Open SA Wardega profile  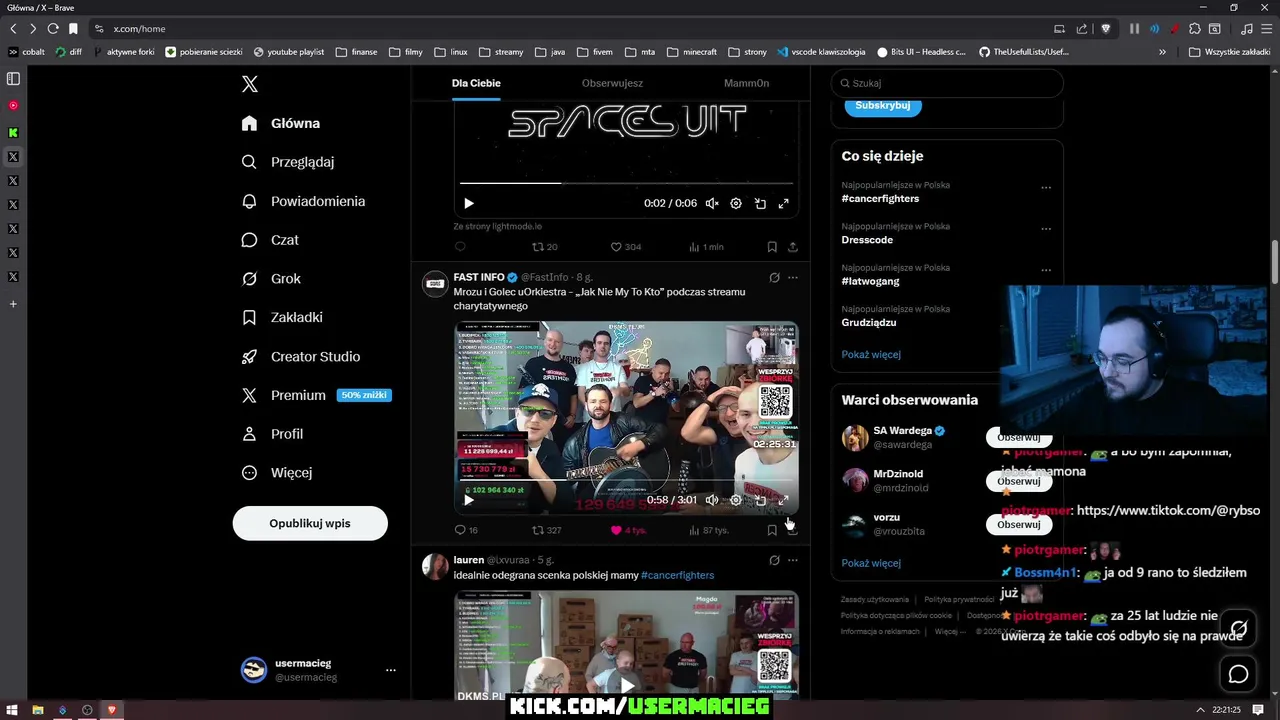(902, 431)
